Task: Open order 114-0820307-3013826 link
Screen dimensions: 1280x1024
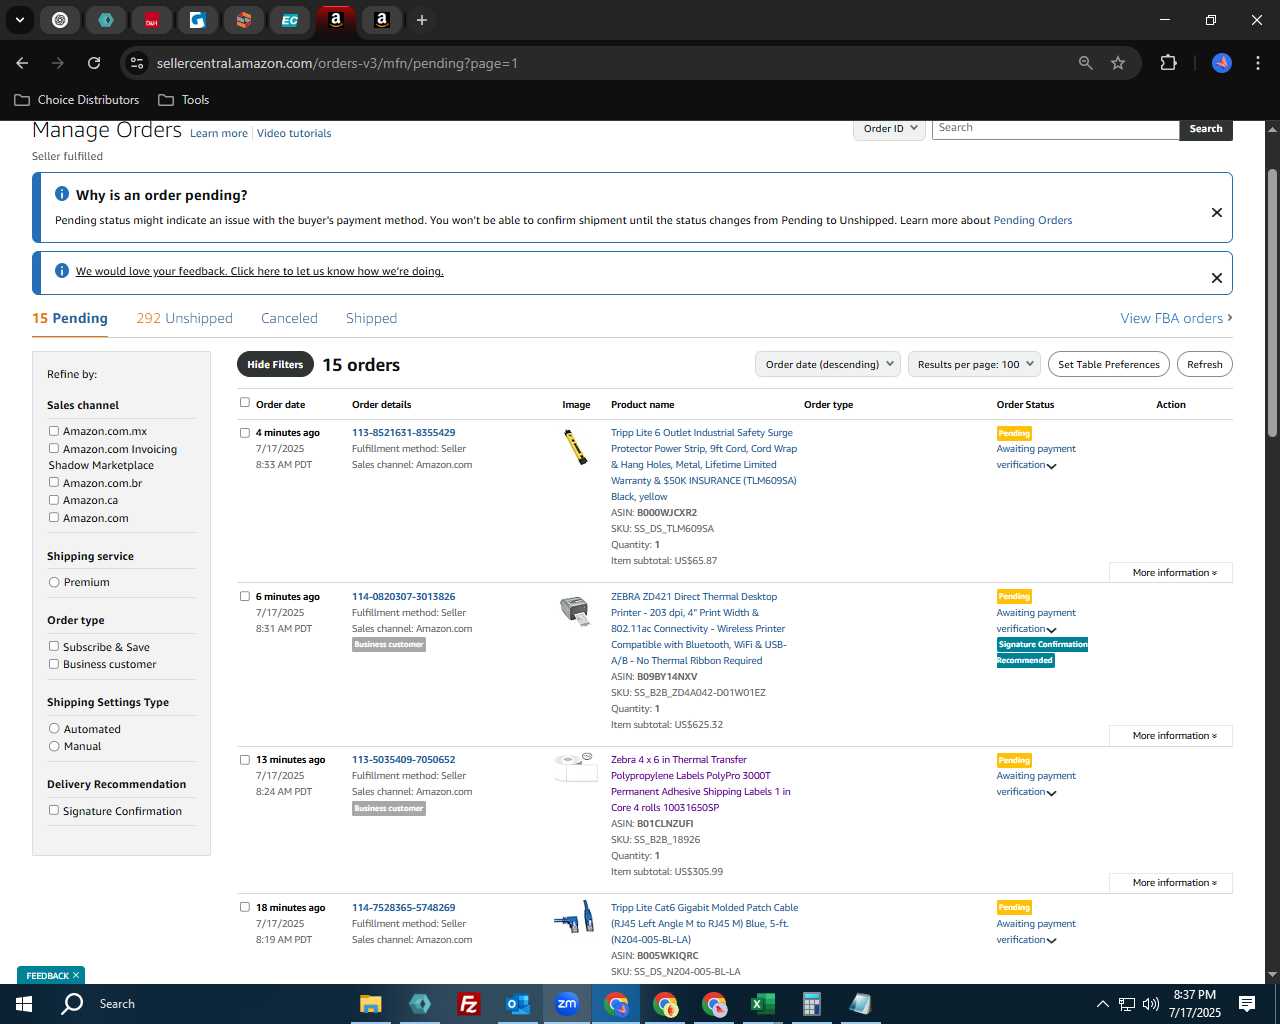Action: tap(403, 596)
